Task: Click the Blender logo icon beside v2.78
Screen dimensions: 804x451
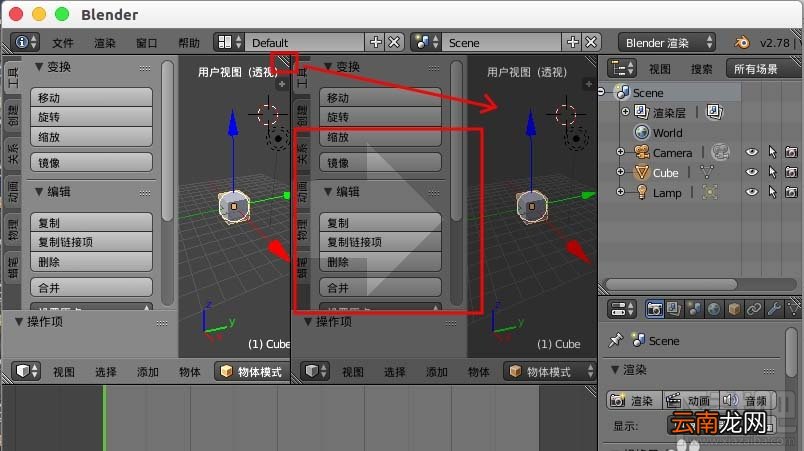Action: point(741,42)
